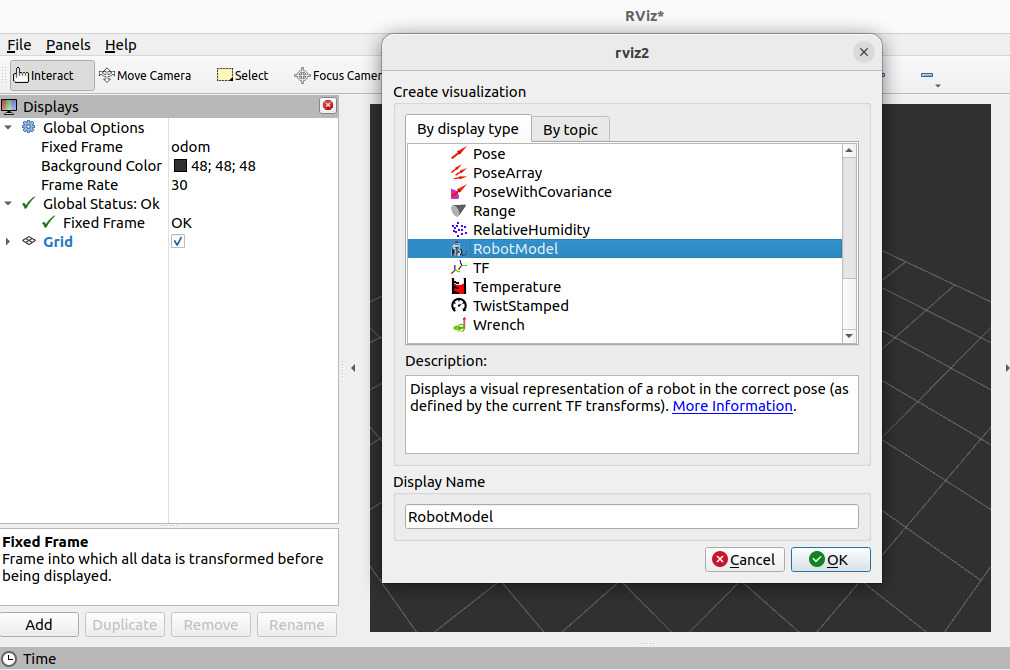Click the display list scroll down arrow
The image size is (1010, 670).
tap(849, 336)
